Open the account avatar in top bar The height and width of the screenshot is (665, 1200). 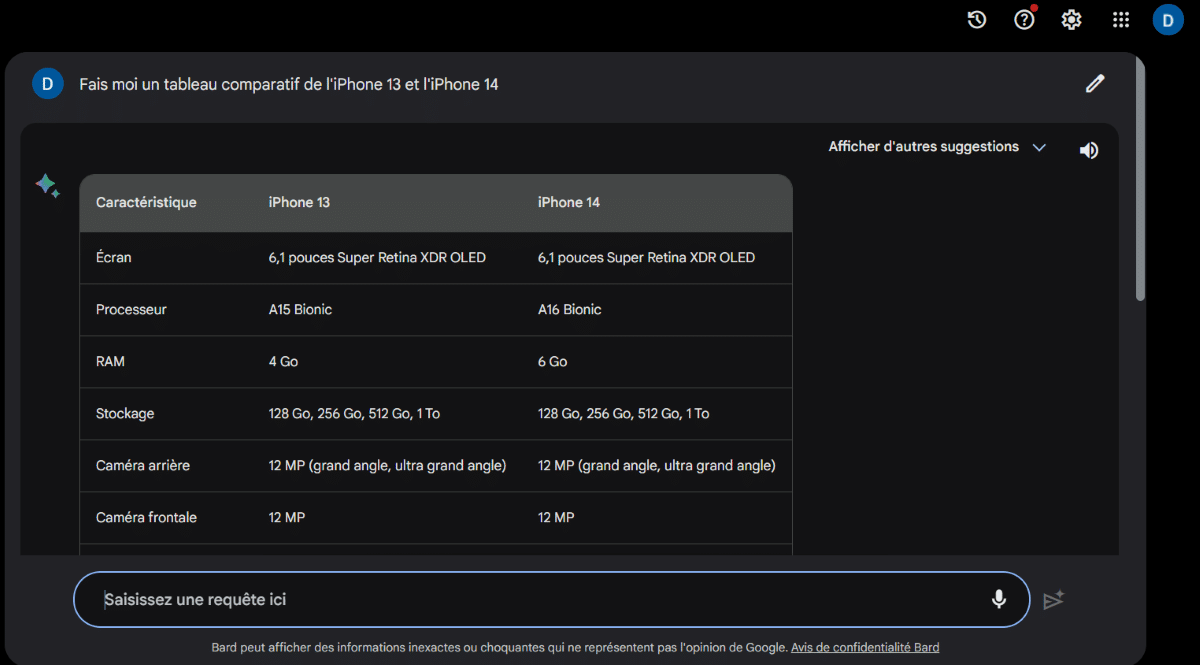(x=1168, y=20)
